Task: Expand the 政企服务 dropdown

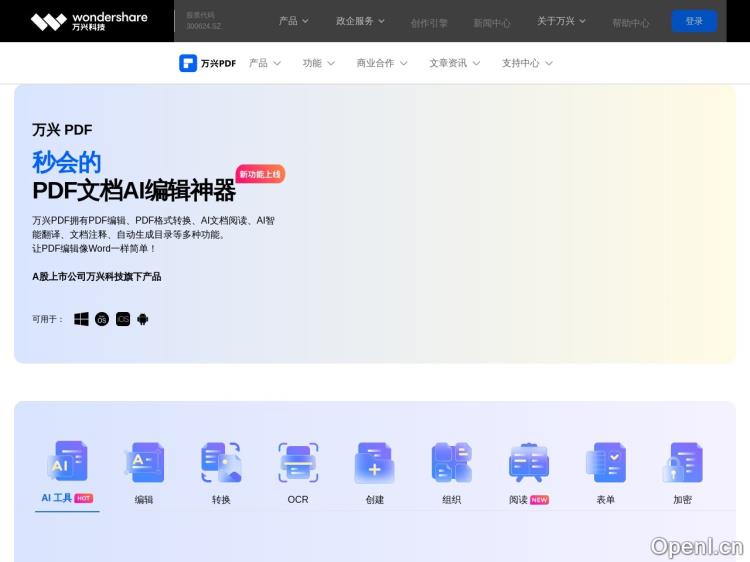Action: tap(360, 21)
